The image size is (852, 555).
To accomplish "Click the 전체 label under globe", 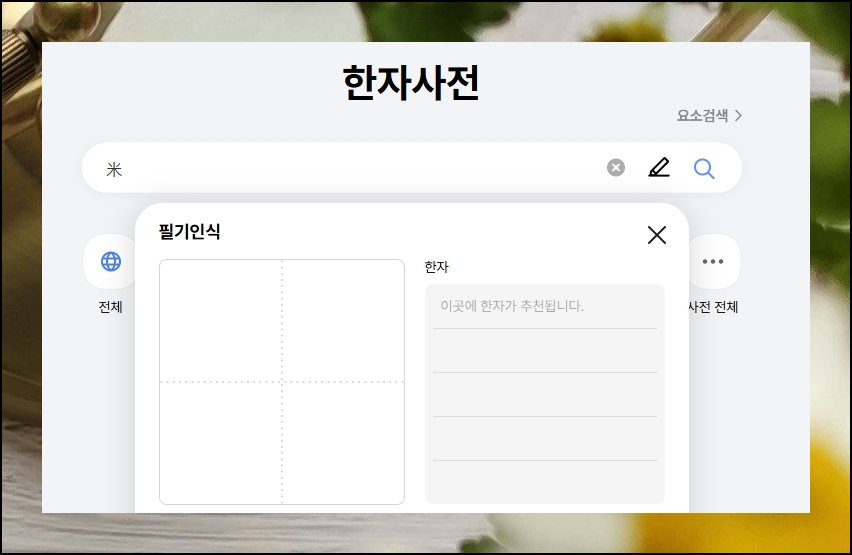I will [110, 307].
